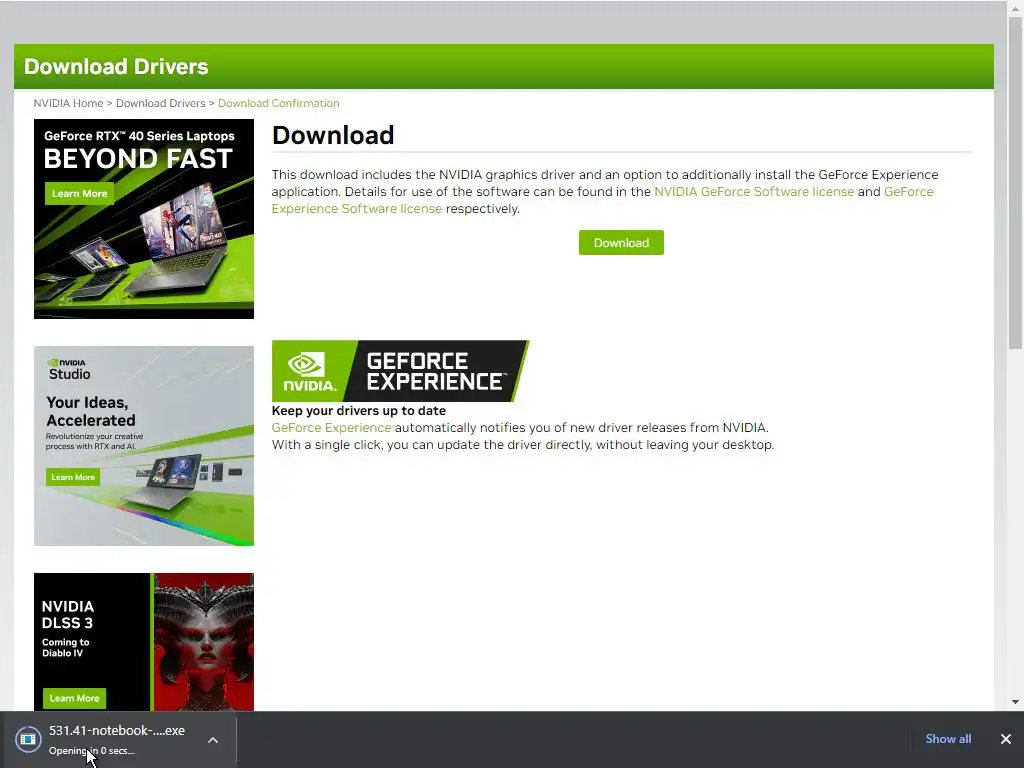Click the Download Confirmation breadcrumb
The image size is (1024, 768).
tap(278, 103)
